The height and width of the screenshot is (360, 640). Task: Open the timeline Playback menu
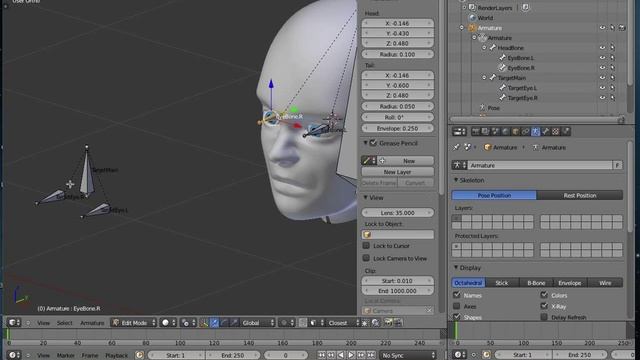coord(116,356)
